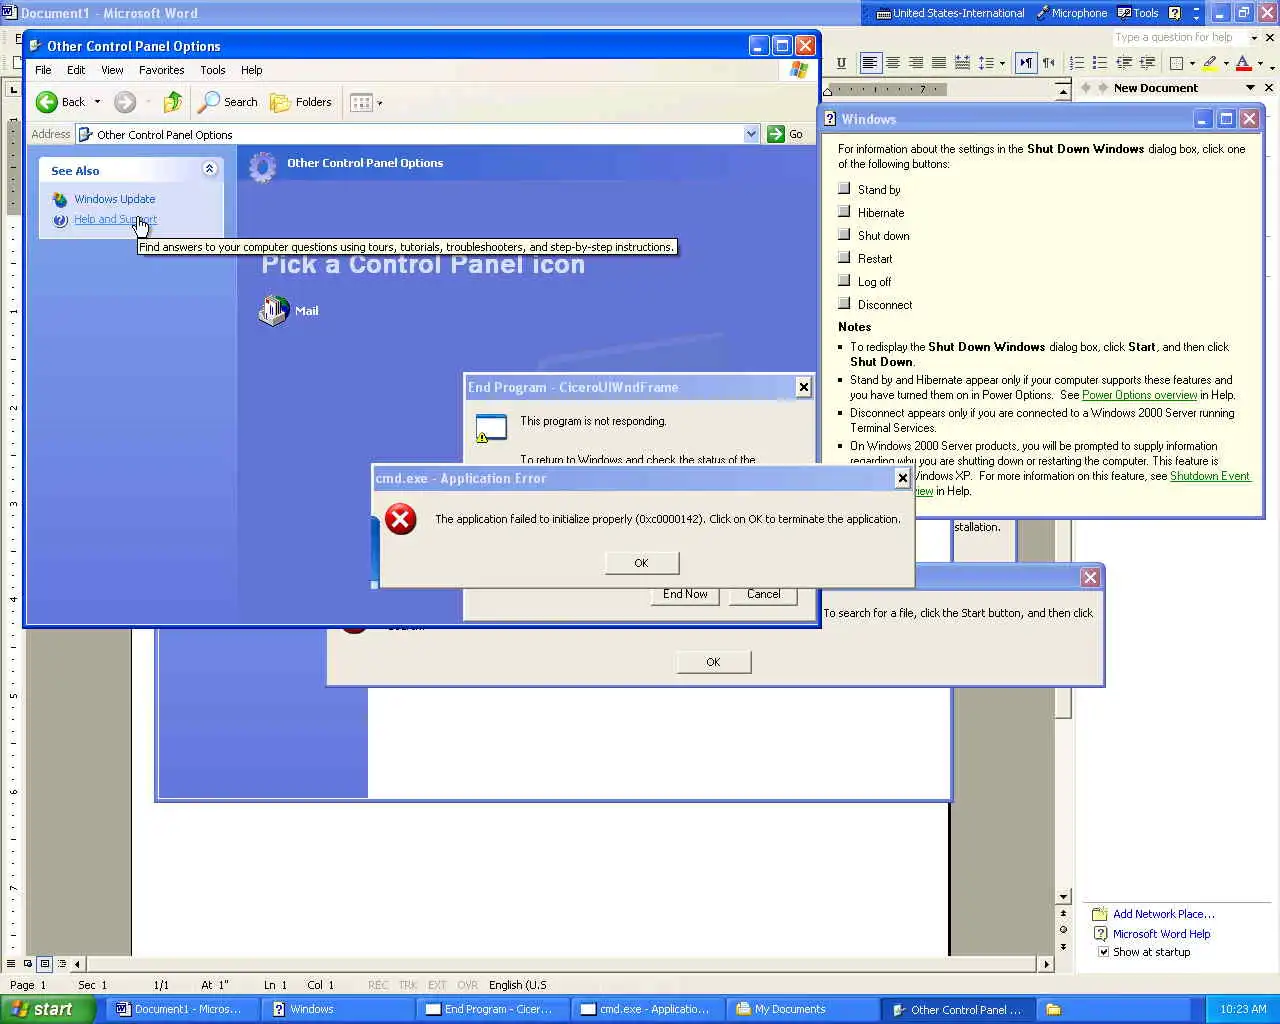Click Increase Indent in Word toolbar
This screenshot has height=1024, width=1280.
pos(1147,63)
